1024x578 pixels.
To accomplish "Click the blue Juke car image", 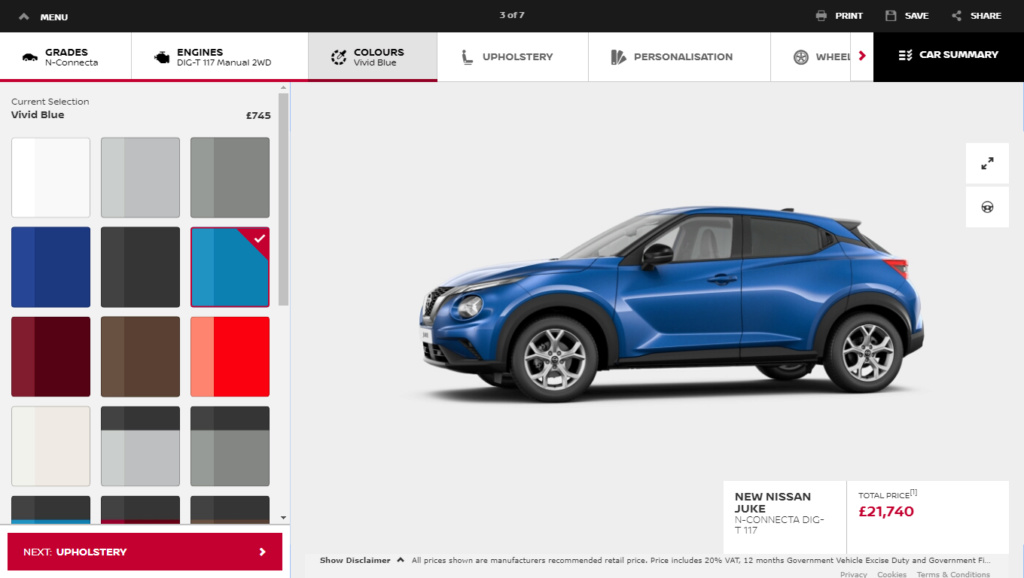I will click(671, 304).
